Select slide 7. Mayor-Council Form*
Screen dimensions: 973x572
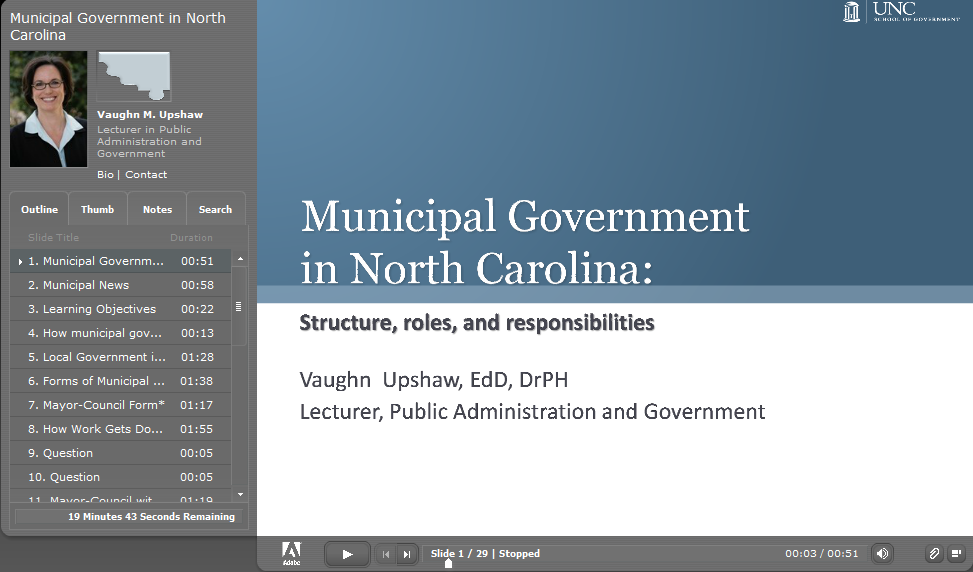coord(120,405)
